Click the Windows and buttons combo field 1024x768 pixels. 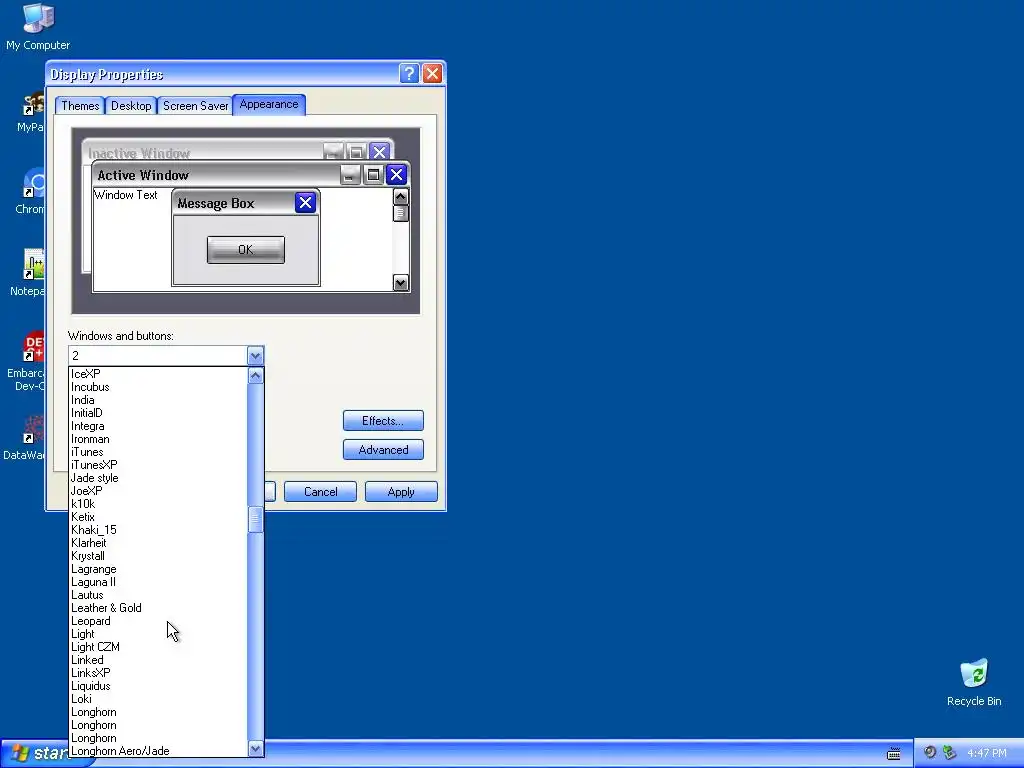[158, 355]
